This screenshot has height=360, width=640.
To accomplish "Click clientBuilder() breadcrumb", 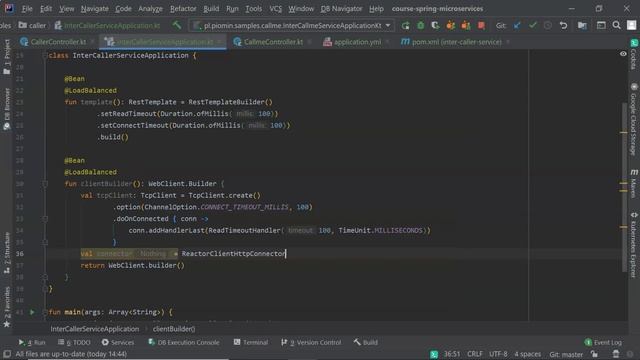I will coord(174,329).
